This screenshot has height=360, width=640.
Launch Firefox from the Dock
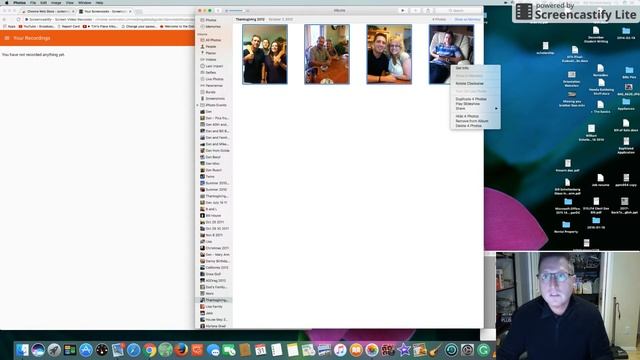181,350
